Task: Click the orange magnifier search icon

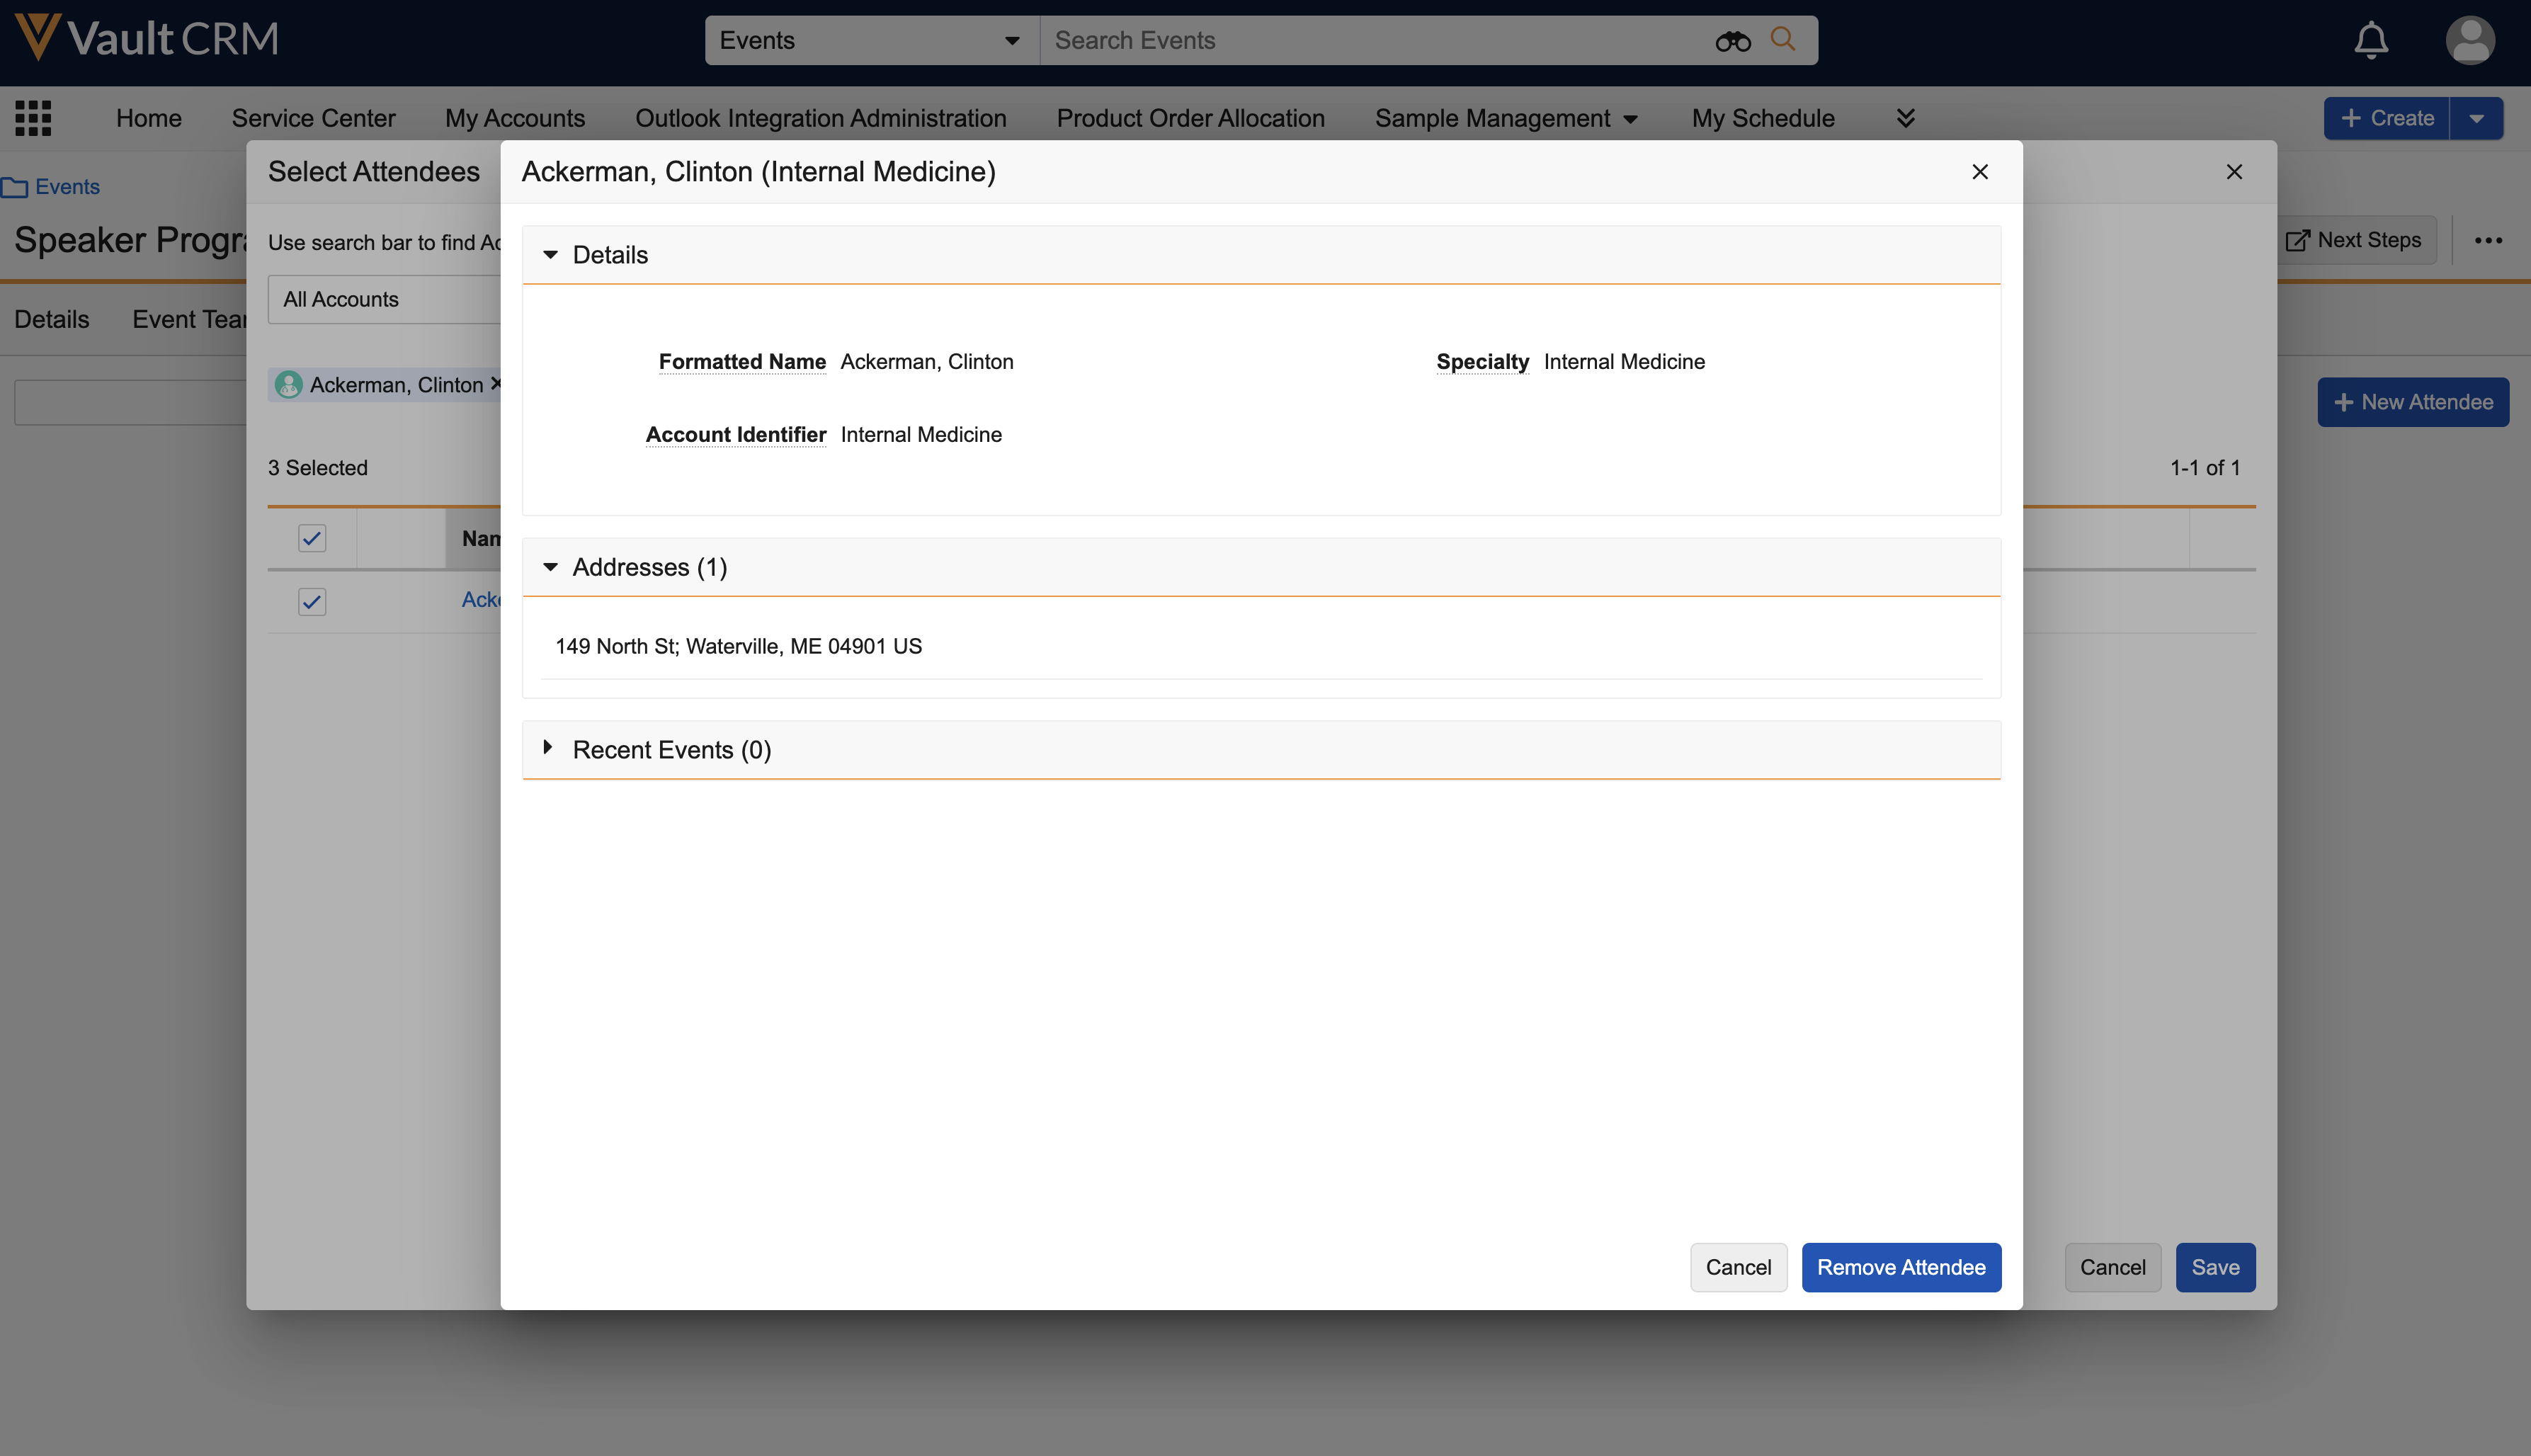Action: tap(1782, 39)
